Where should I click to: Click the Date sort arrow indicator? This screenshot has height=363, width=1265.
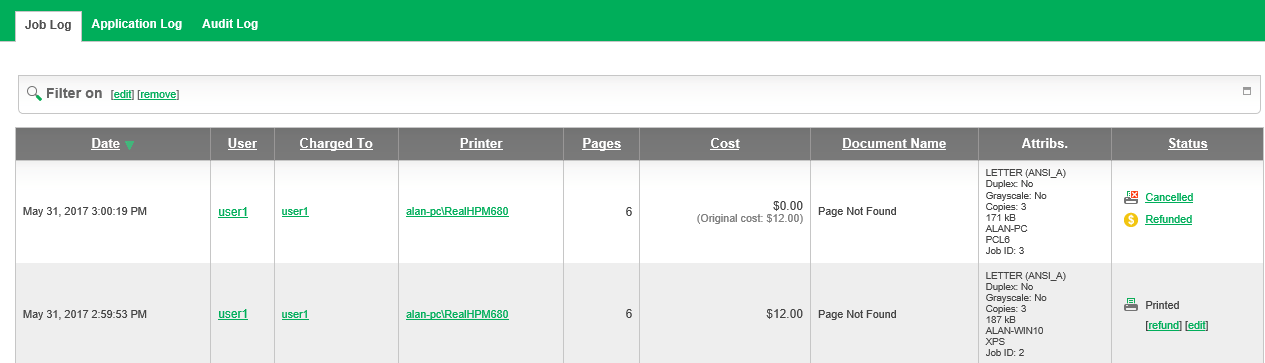pos(129,145)
